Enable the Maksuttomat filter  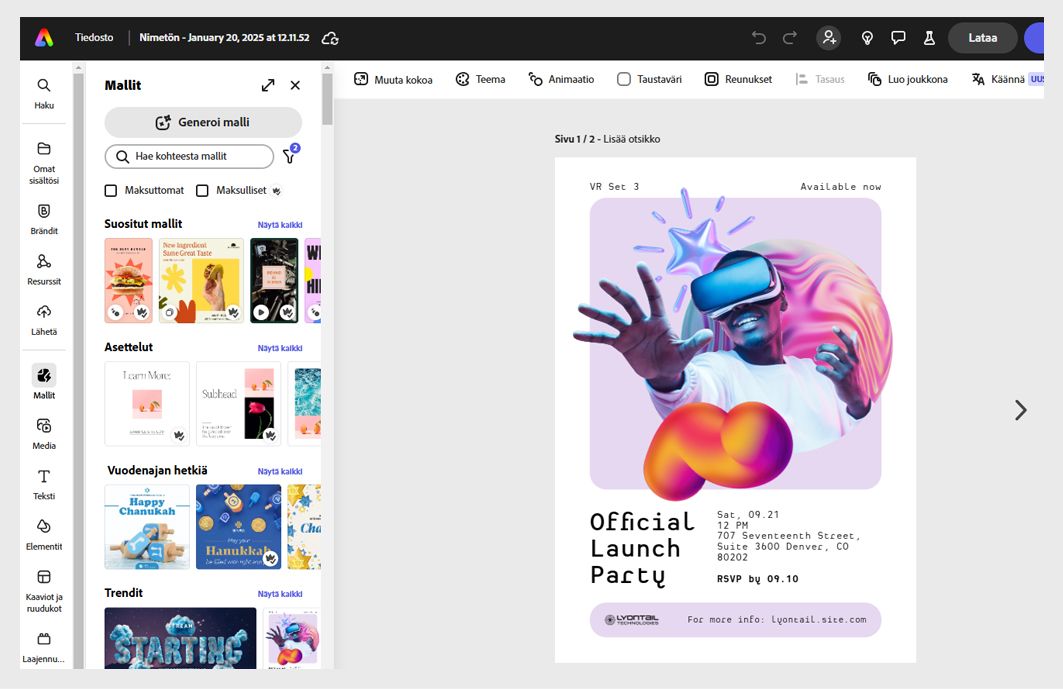pyautogui.click(x=113, y=192)
